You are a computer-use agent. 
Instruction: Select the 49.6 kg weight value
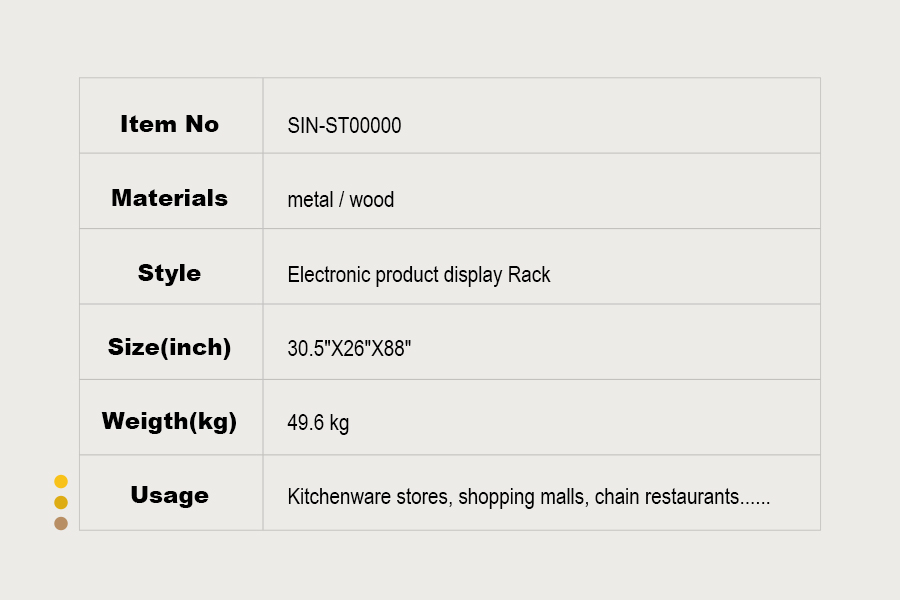pyautogui.click(x=318, y=423)
